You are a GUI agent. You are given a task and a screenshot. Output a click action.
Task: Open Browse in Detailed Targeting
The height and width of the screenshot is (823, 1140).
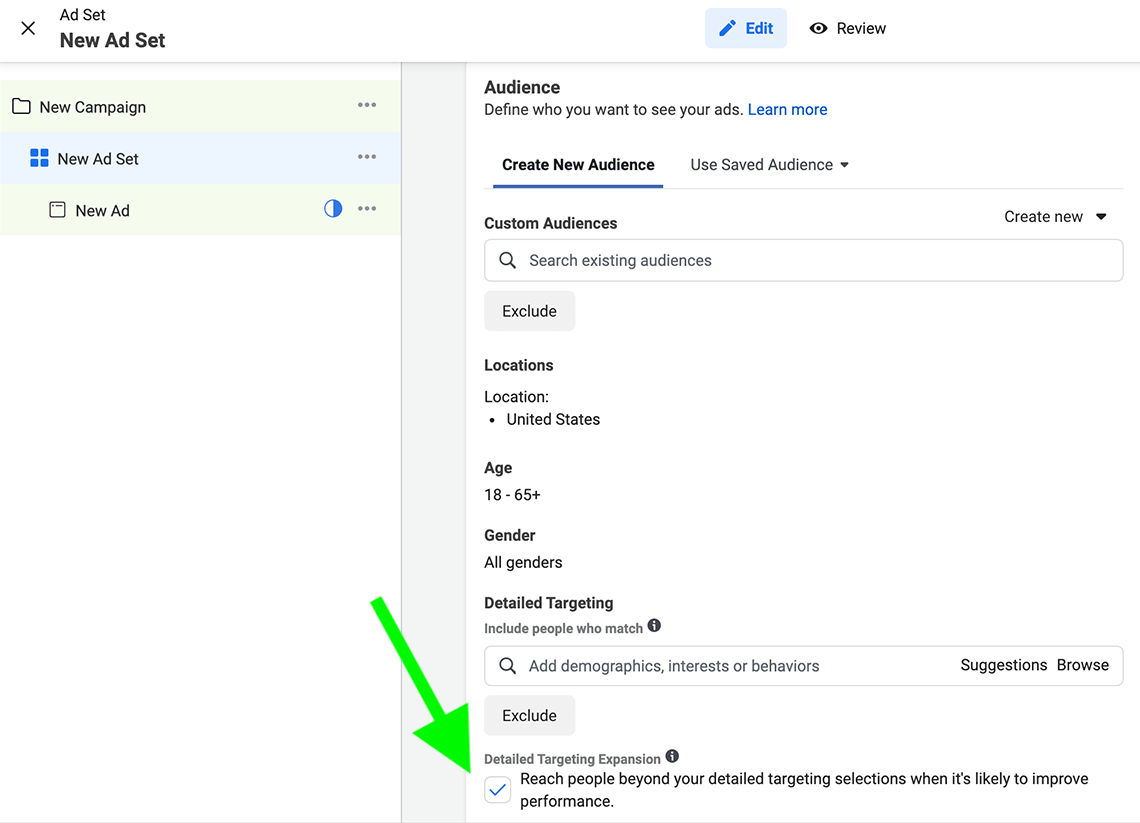(1083, 665)
